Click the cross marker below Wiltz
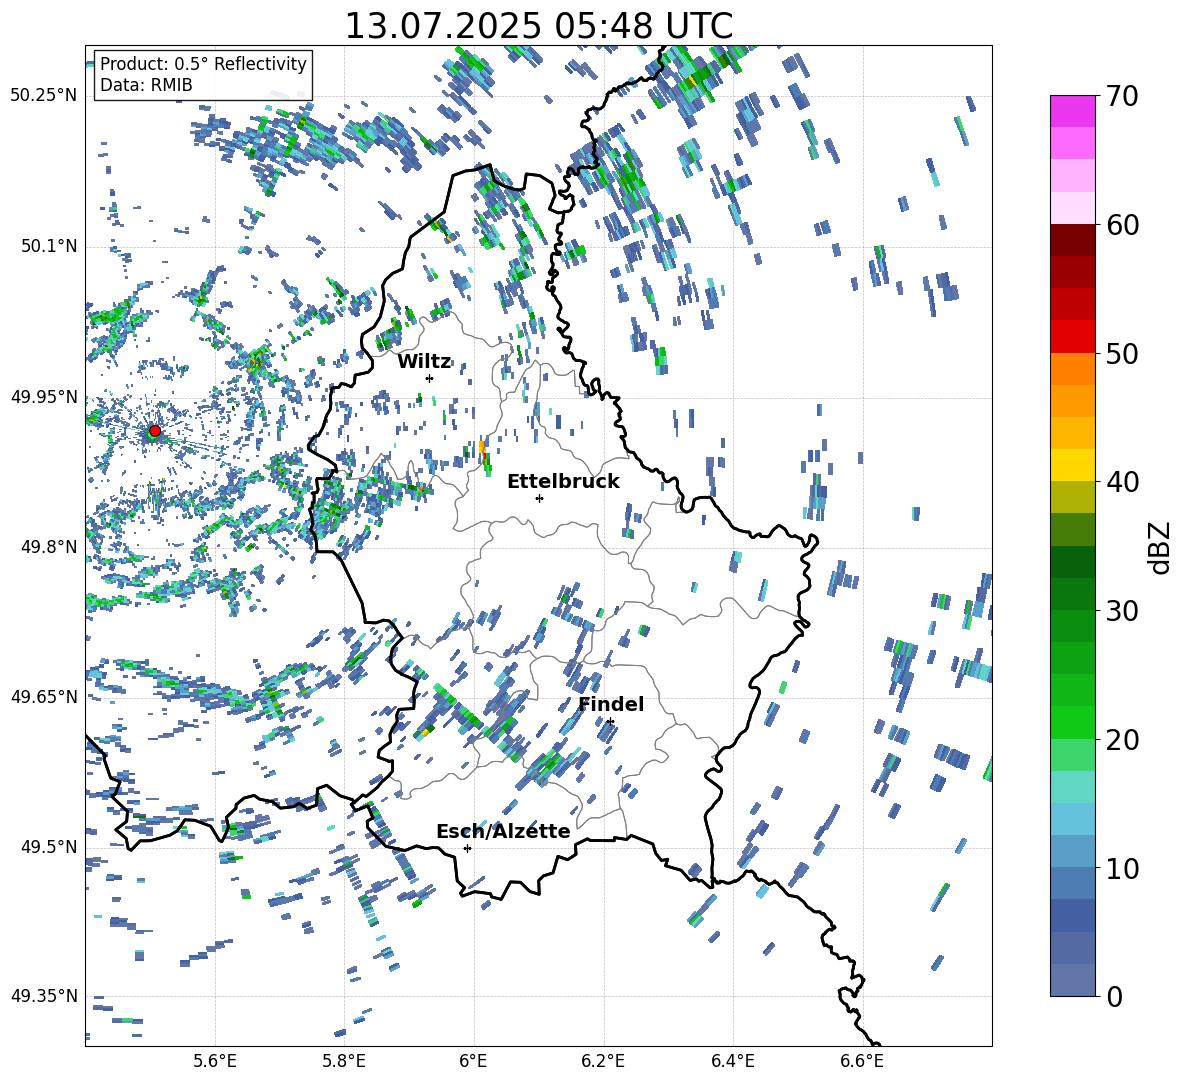This screenshot has width=1184, height=1081. pos(430,378)
